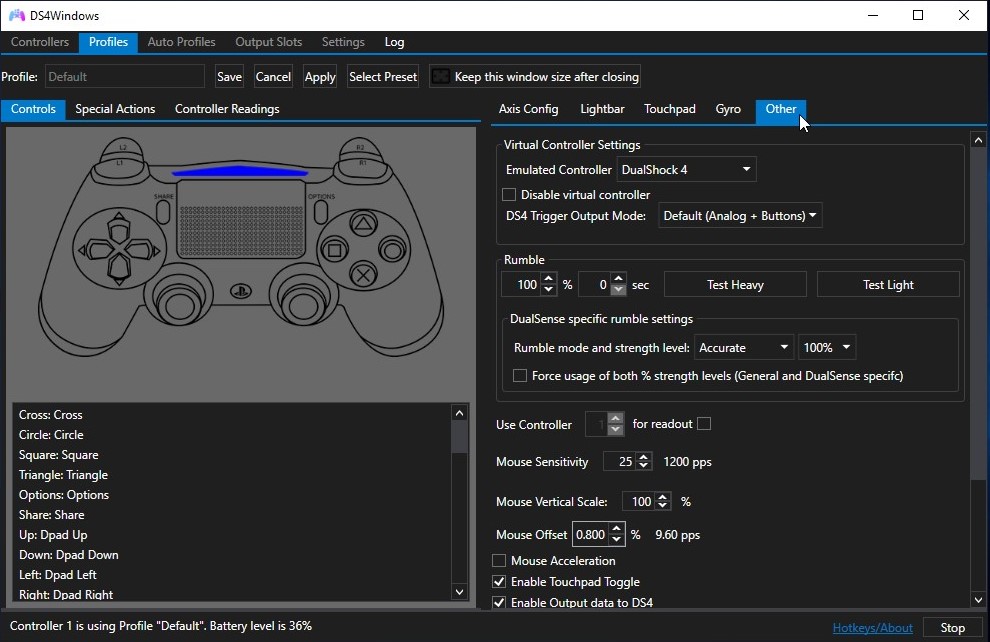Viewport: 990px width, 642px height.
Task: Click the L2 trigger on controller diagram
Action: [x=122, y=147]
